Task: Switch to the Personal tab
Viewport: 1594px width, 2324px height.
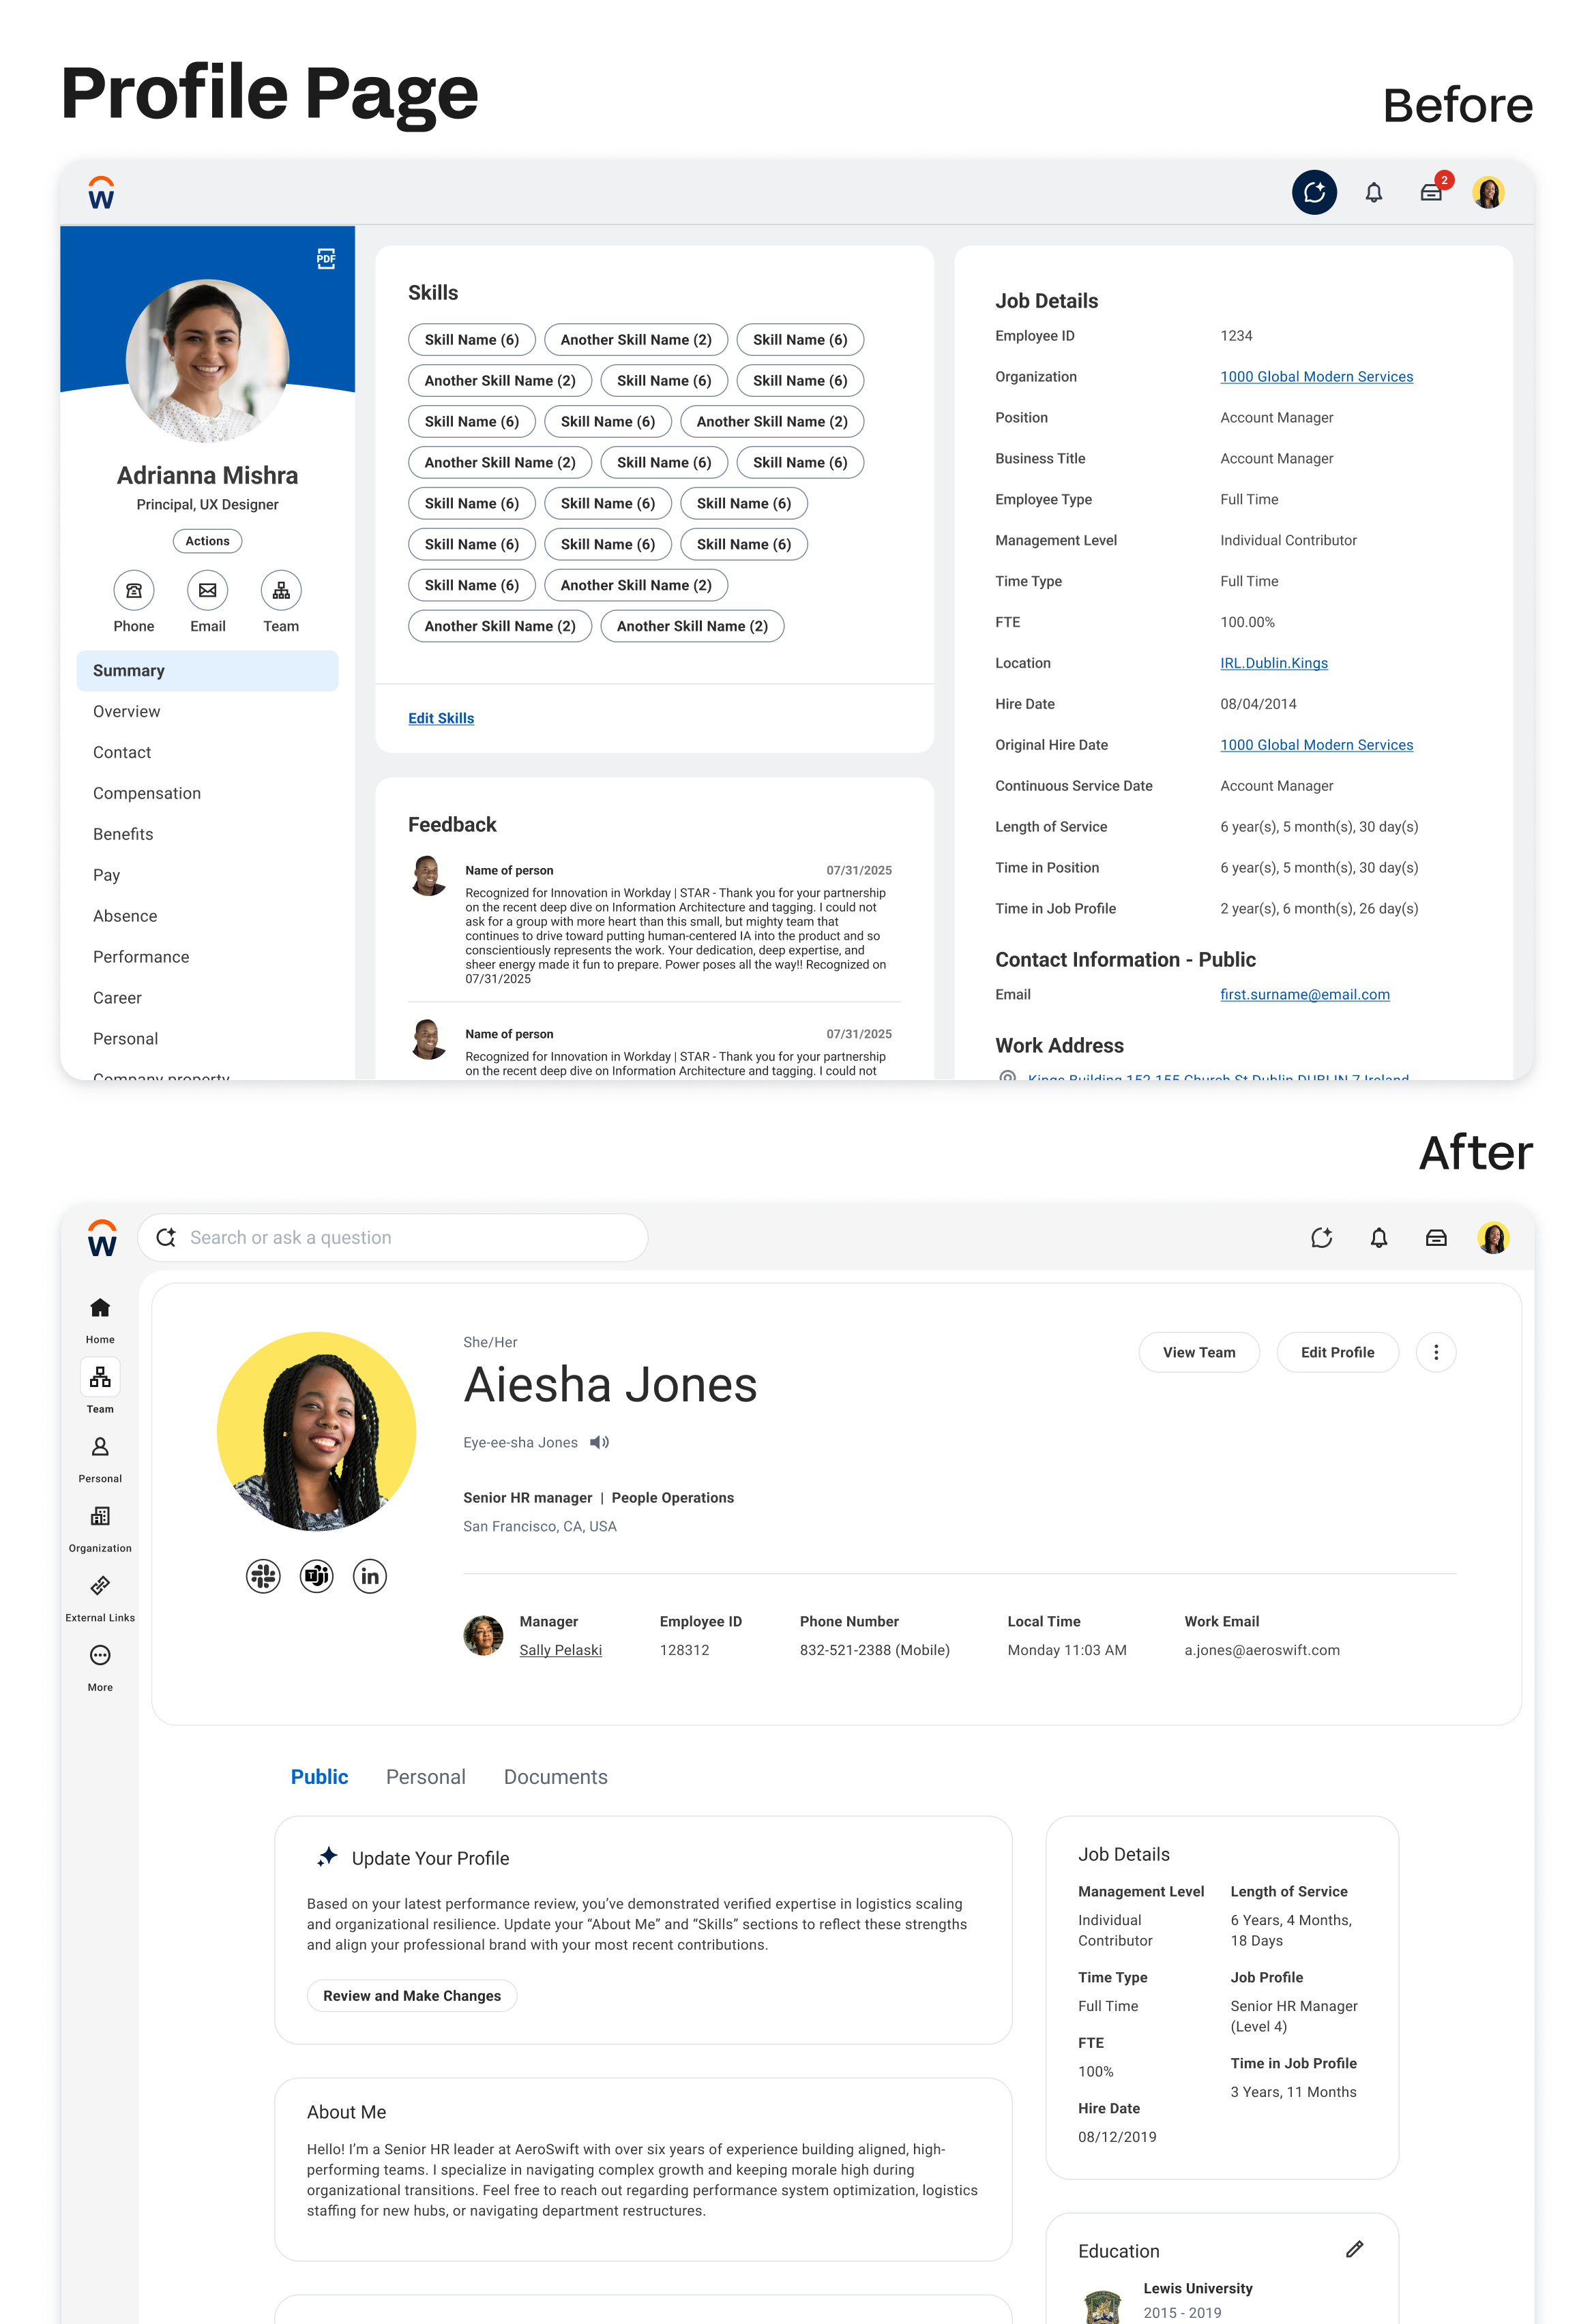Action: pos(425,1777)
